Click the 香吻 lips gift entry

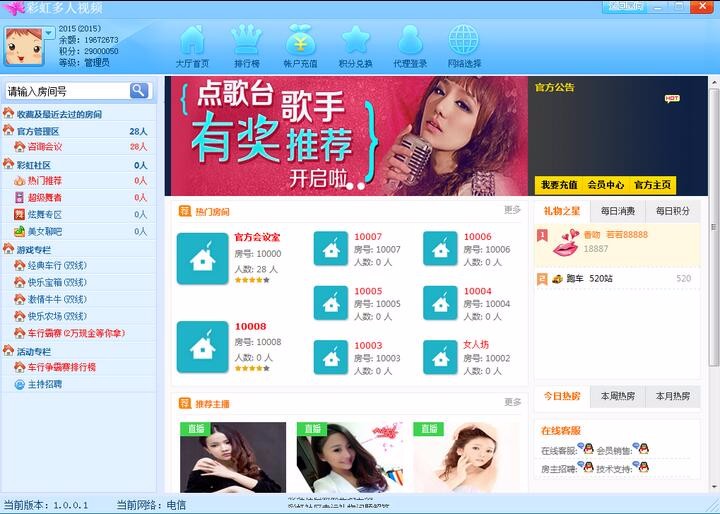pos(618,244)
